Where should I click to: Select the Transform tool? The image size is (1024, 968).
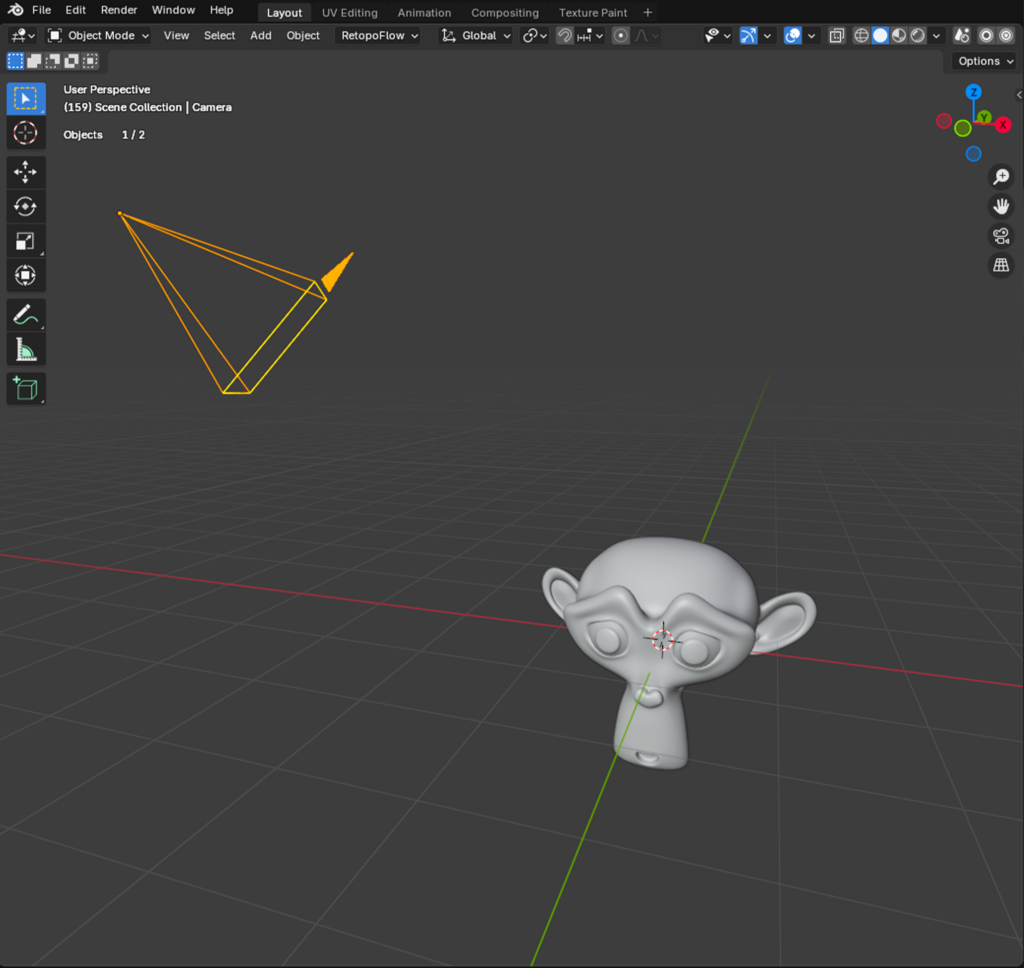pos(25,276)
